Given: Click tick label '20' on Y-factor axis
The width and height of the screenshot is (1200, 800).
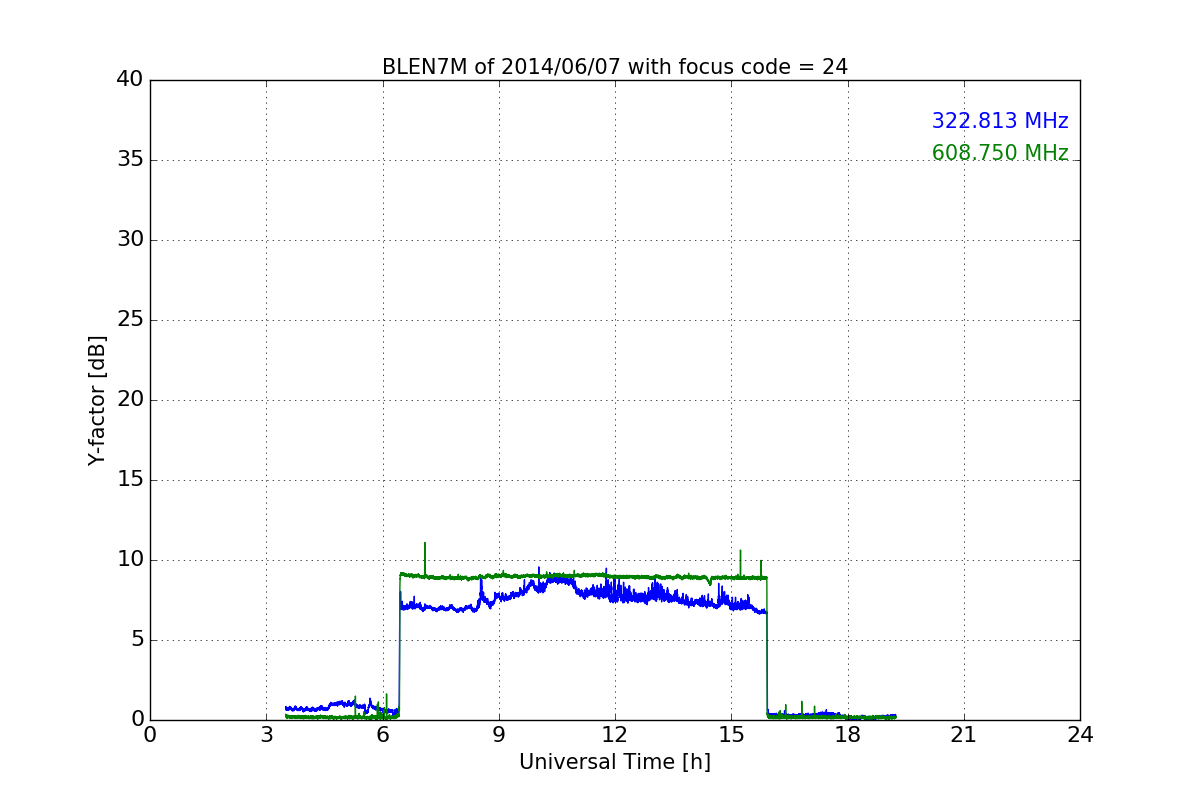Looking at the screenshot, I should 130,400.
